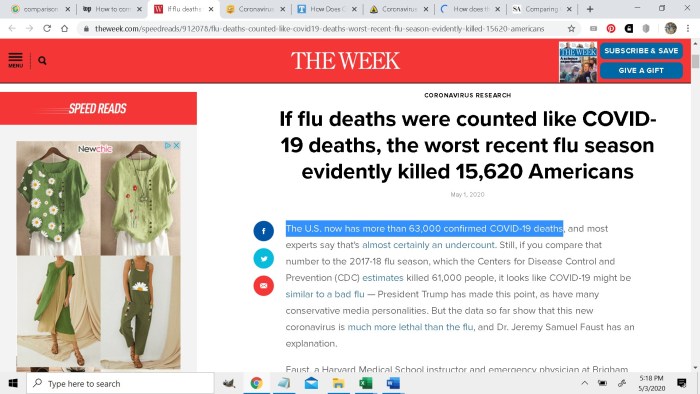Close the Newchic ad with X
The height and width of the screenshot is (394, 700).
pyautogui.click(x=176, y=145)
